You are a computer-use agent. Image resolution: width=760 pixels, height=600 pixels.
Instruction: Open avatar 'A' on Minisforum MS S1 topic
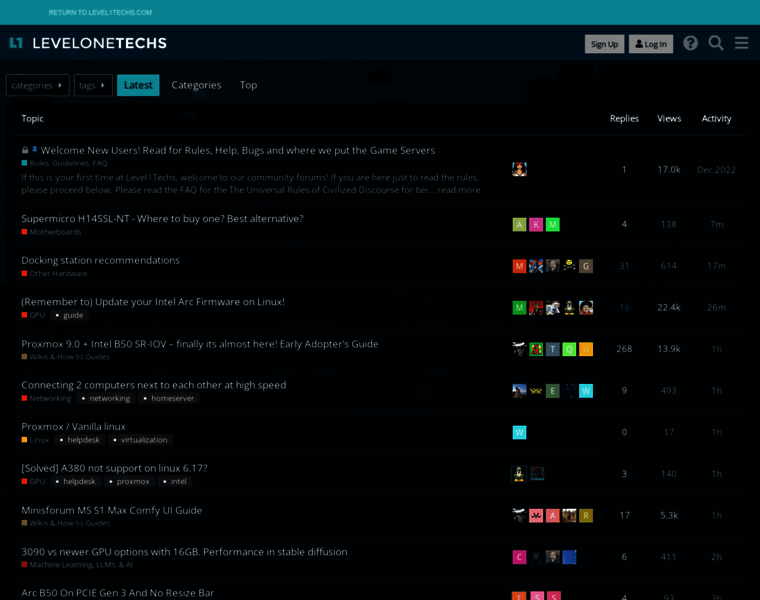(x=553, y=516)
